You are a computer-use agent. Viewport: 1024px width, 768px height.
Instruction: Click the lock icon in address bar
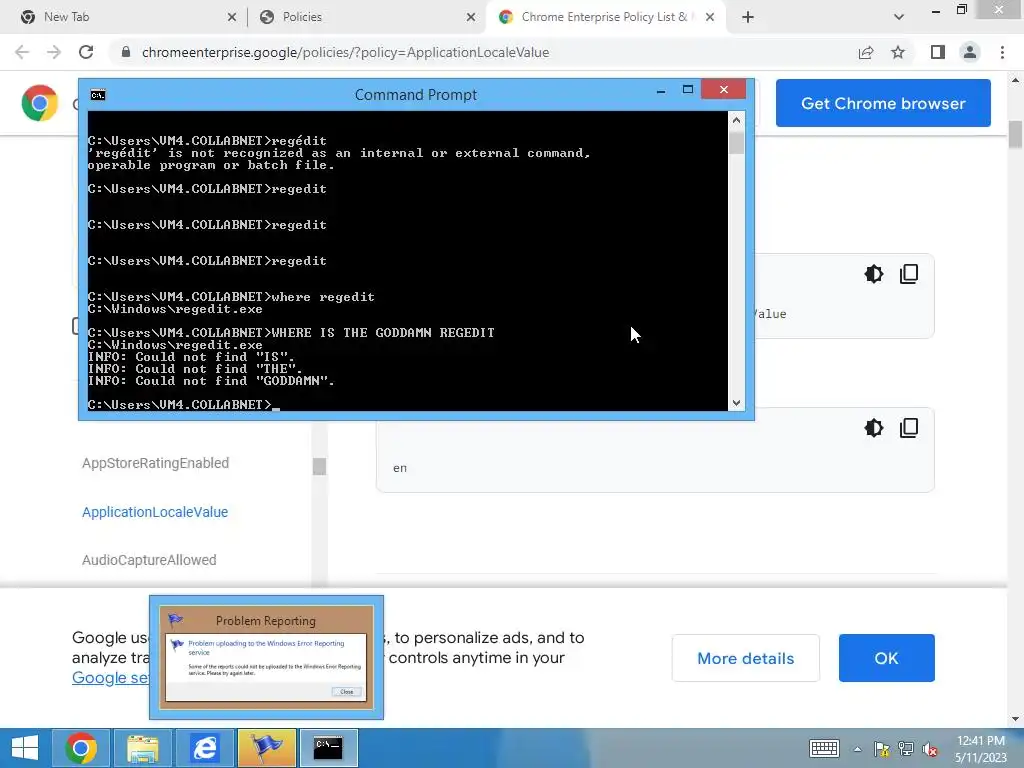point(126,52)
